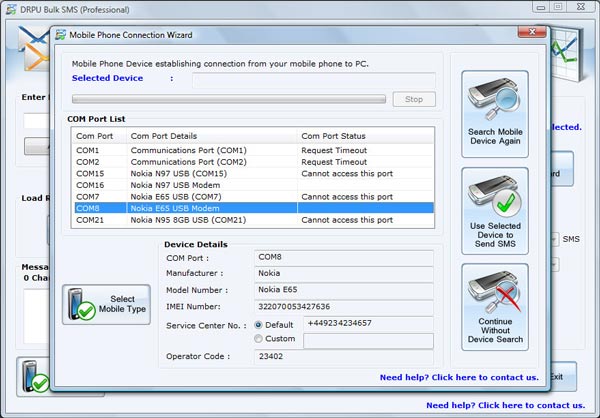
Task: Open the wizard's need help contact link
Action: [x=459, y=378]
